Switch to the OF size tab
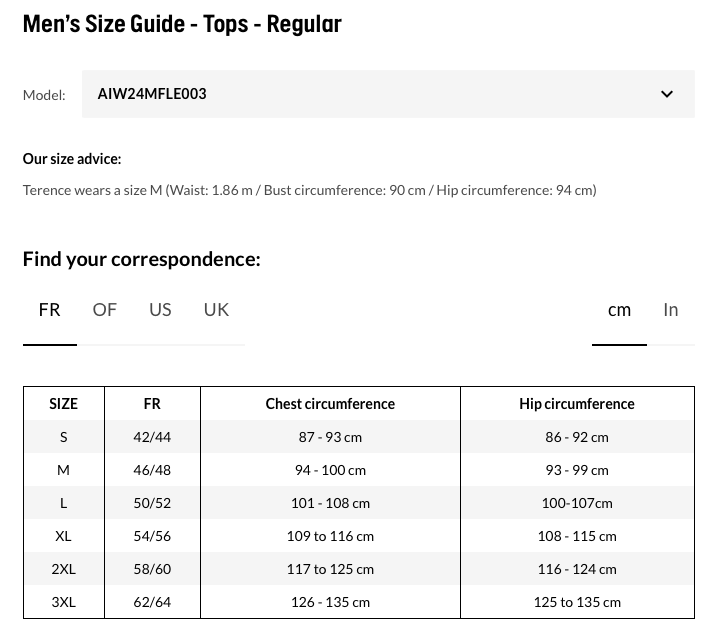The height and width of the screenshot is (629, 708). coord(104,310)
